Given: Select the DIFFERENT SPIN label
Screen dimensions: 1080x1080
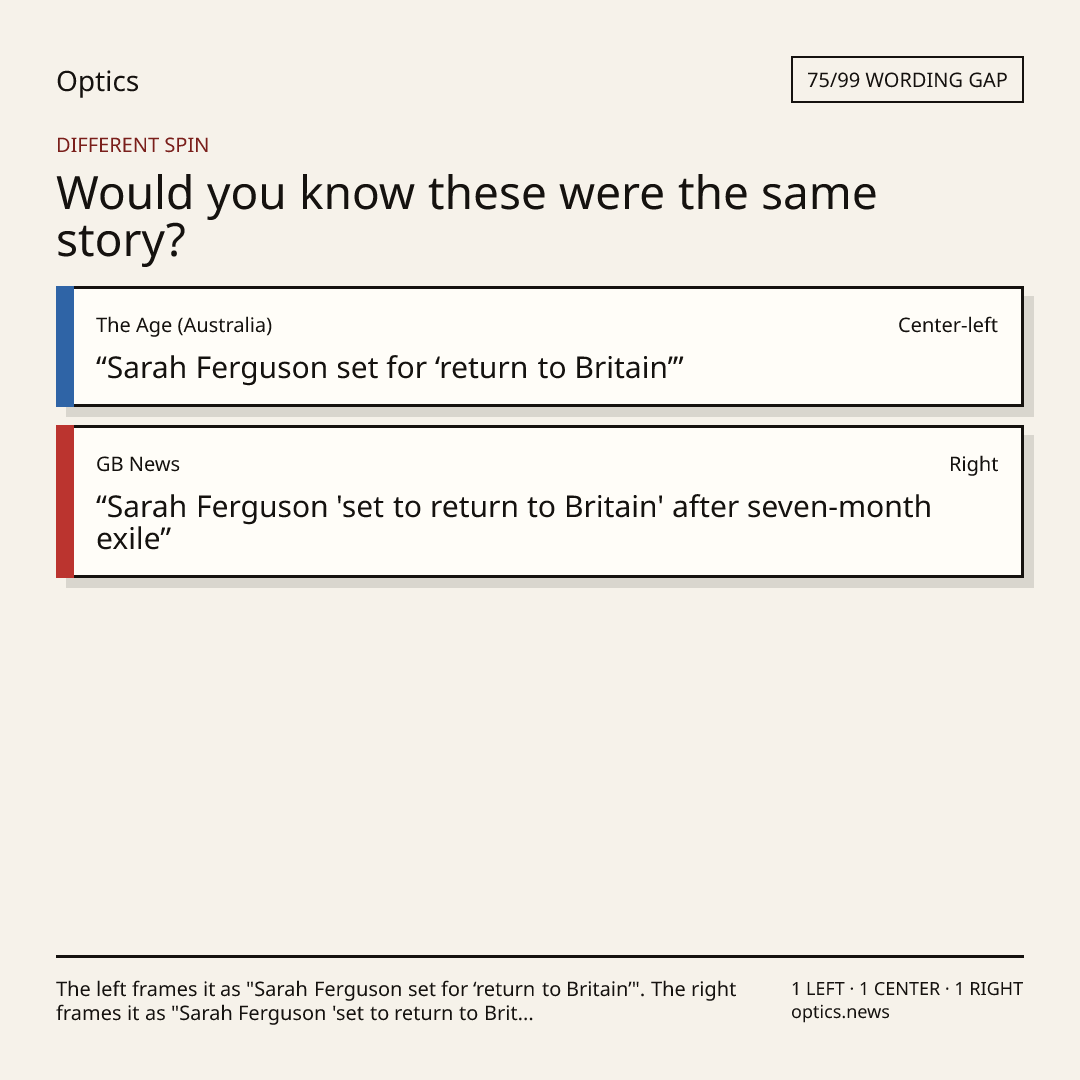Looking at the screenshot, I should click(x=132, y=145).
